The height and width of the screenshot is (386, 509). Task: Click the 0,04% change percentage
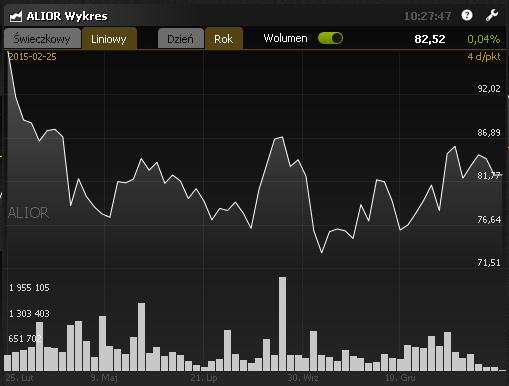click(x=484, y=39)
